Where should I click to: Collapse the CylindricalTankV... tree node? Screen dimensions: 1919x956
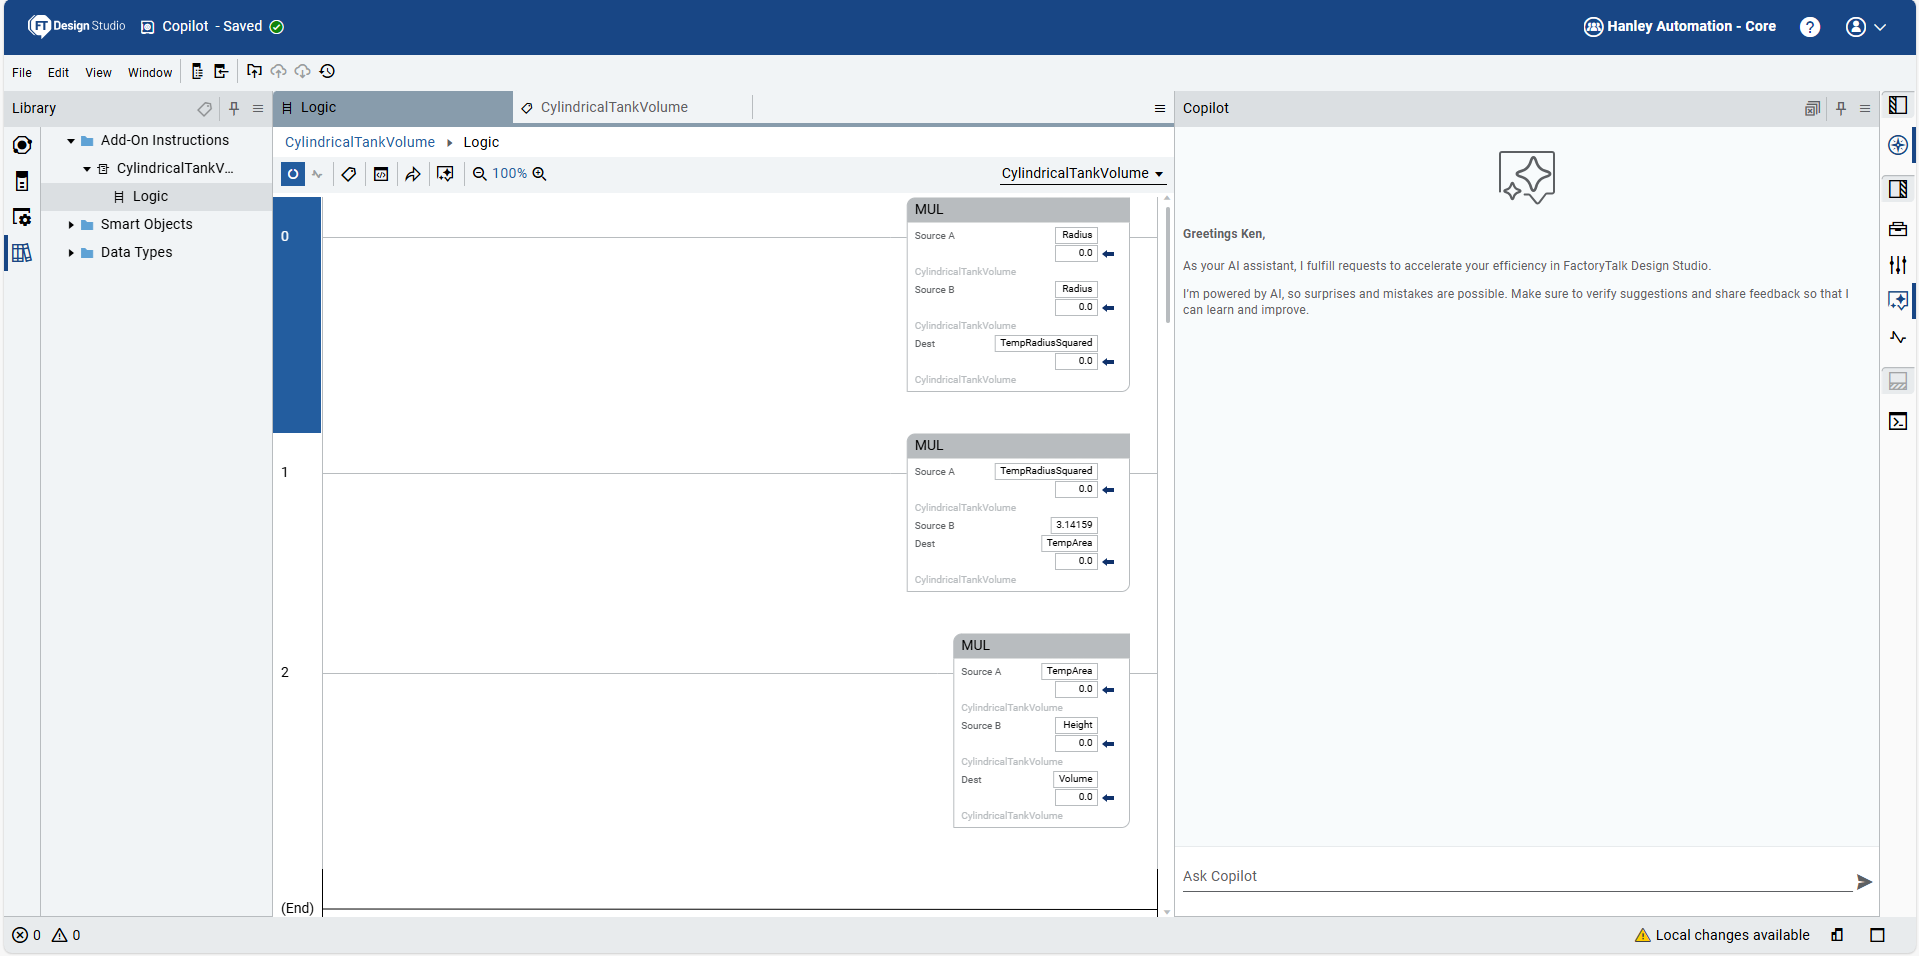[87, 169]
